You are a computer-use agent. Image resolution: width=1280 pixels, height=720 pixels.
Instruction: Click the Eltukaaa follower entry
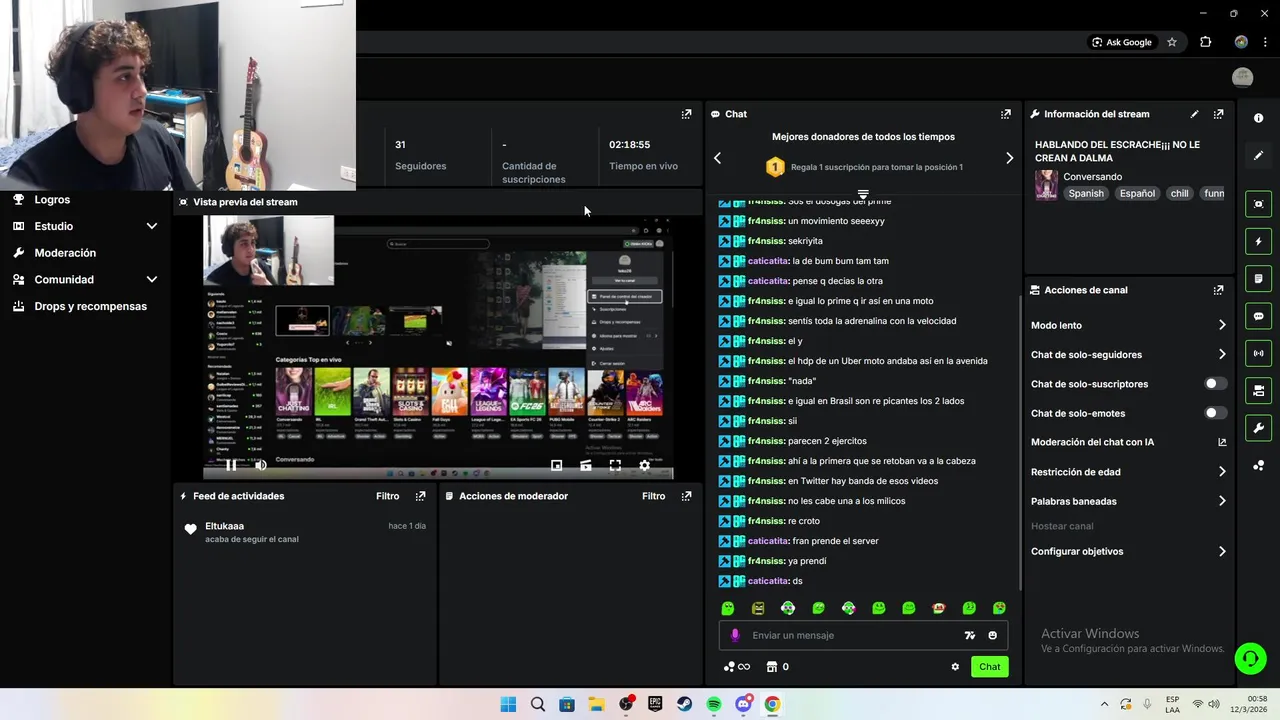[305, 532]
